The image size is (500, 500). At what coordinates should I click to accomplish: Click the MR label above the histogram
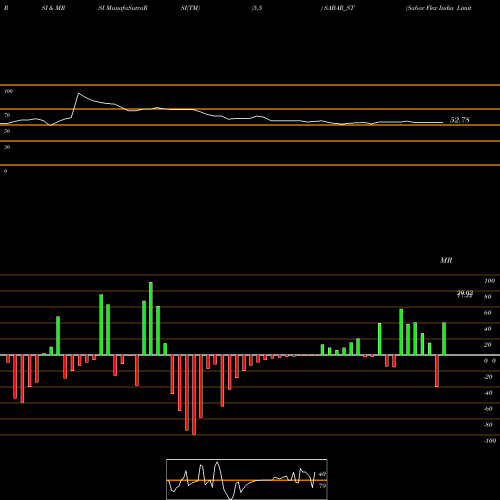click(446, 260)
